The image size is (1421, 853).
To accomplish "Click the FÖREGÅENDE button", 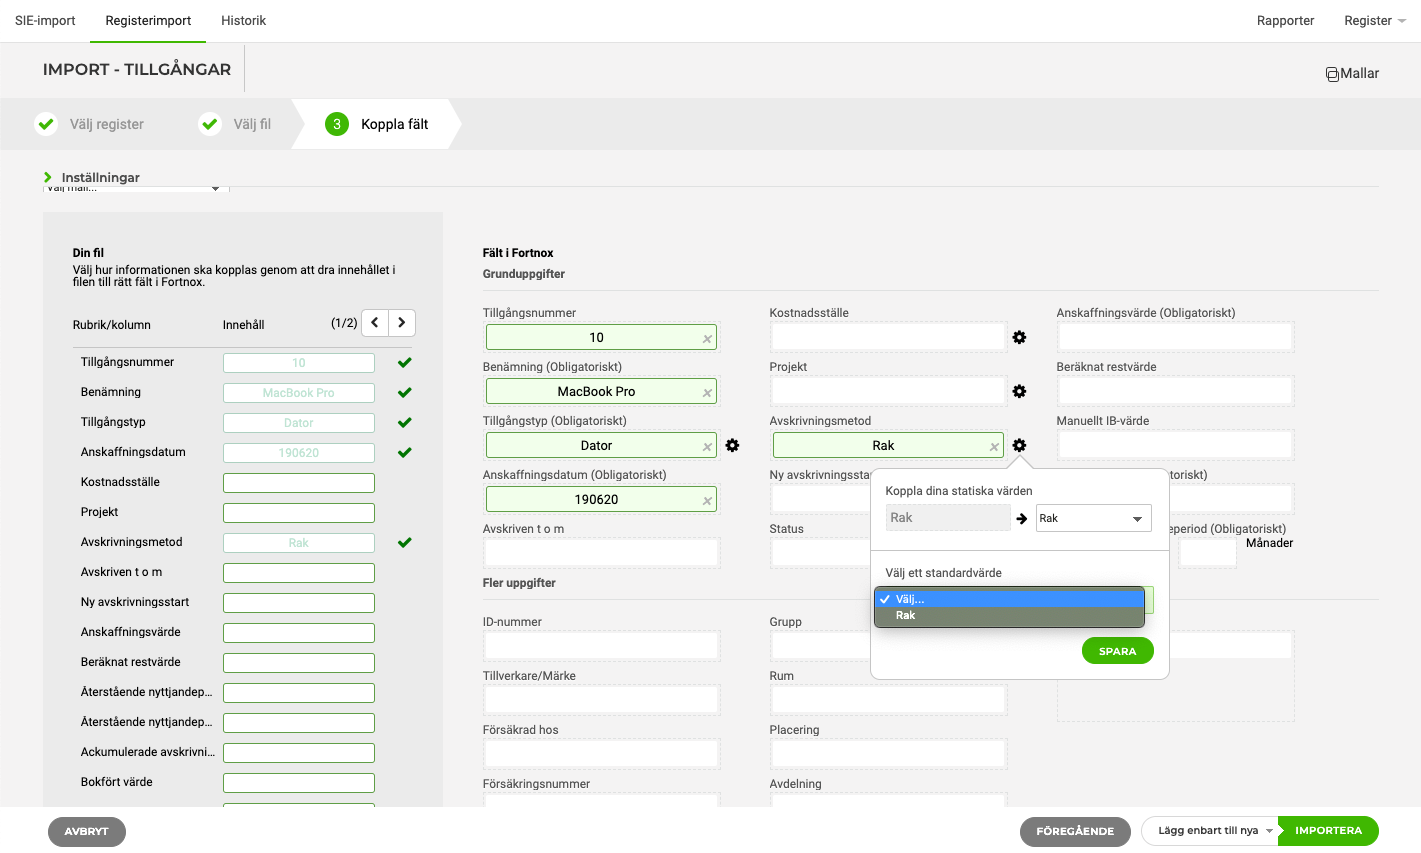I will pyautogui.click(x=1075, y=831).
